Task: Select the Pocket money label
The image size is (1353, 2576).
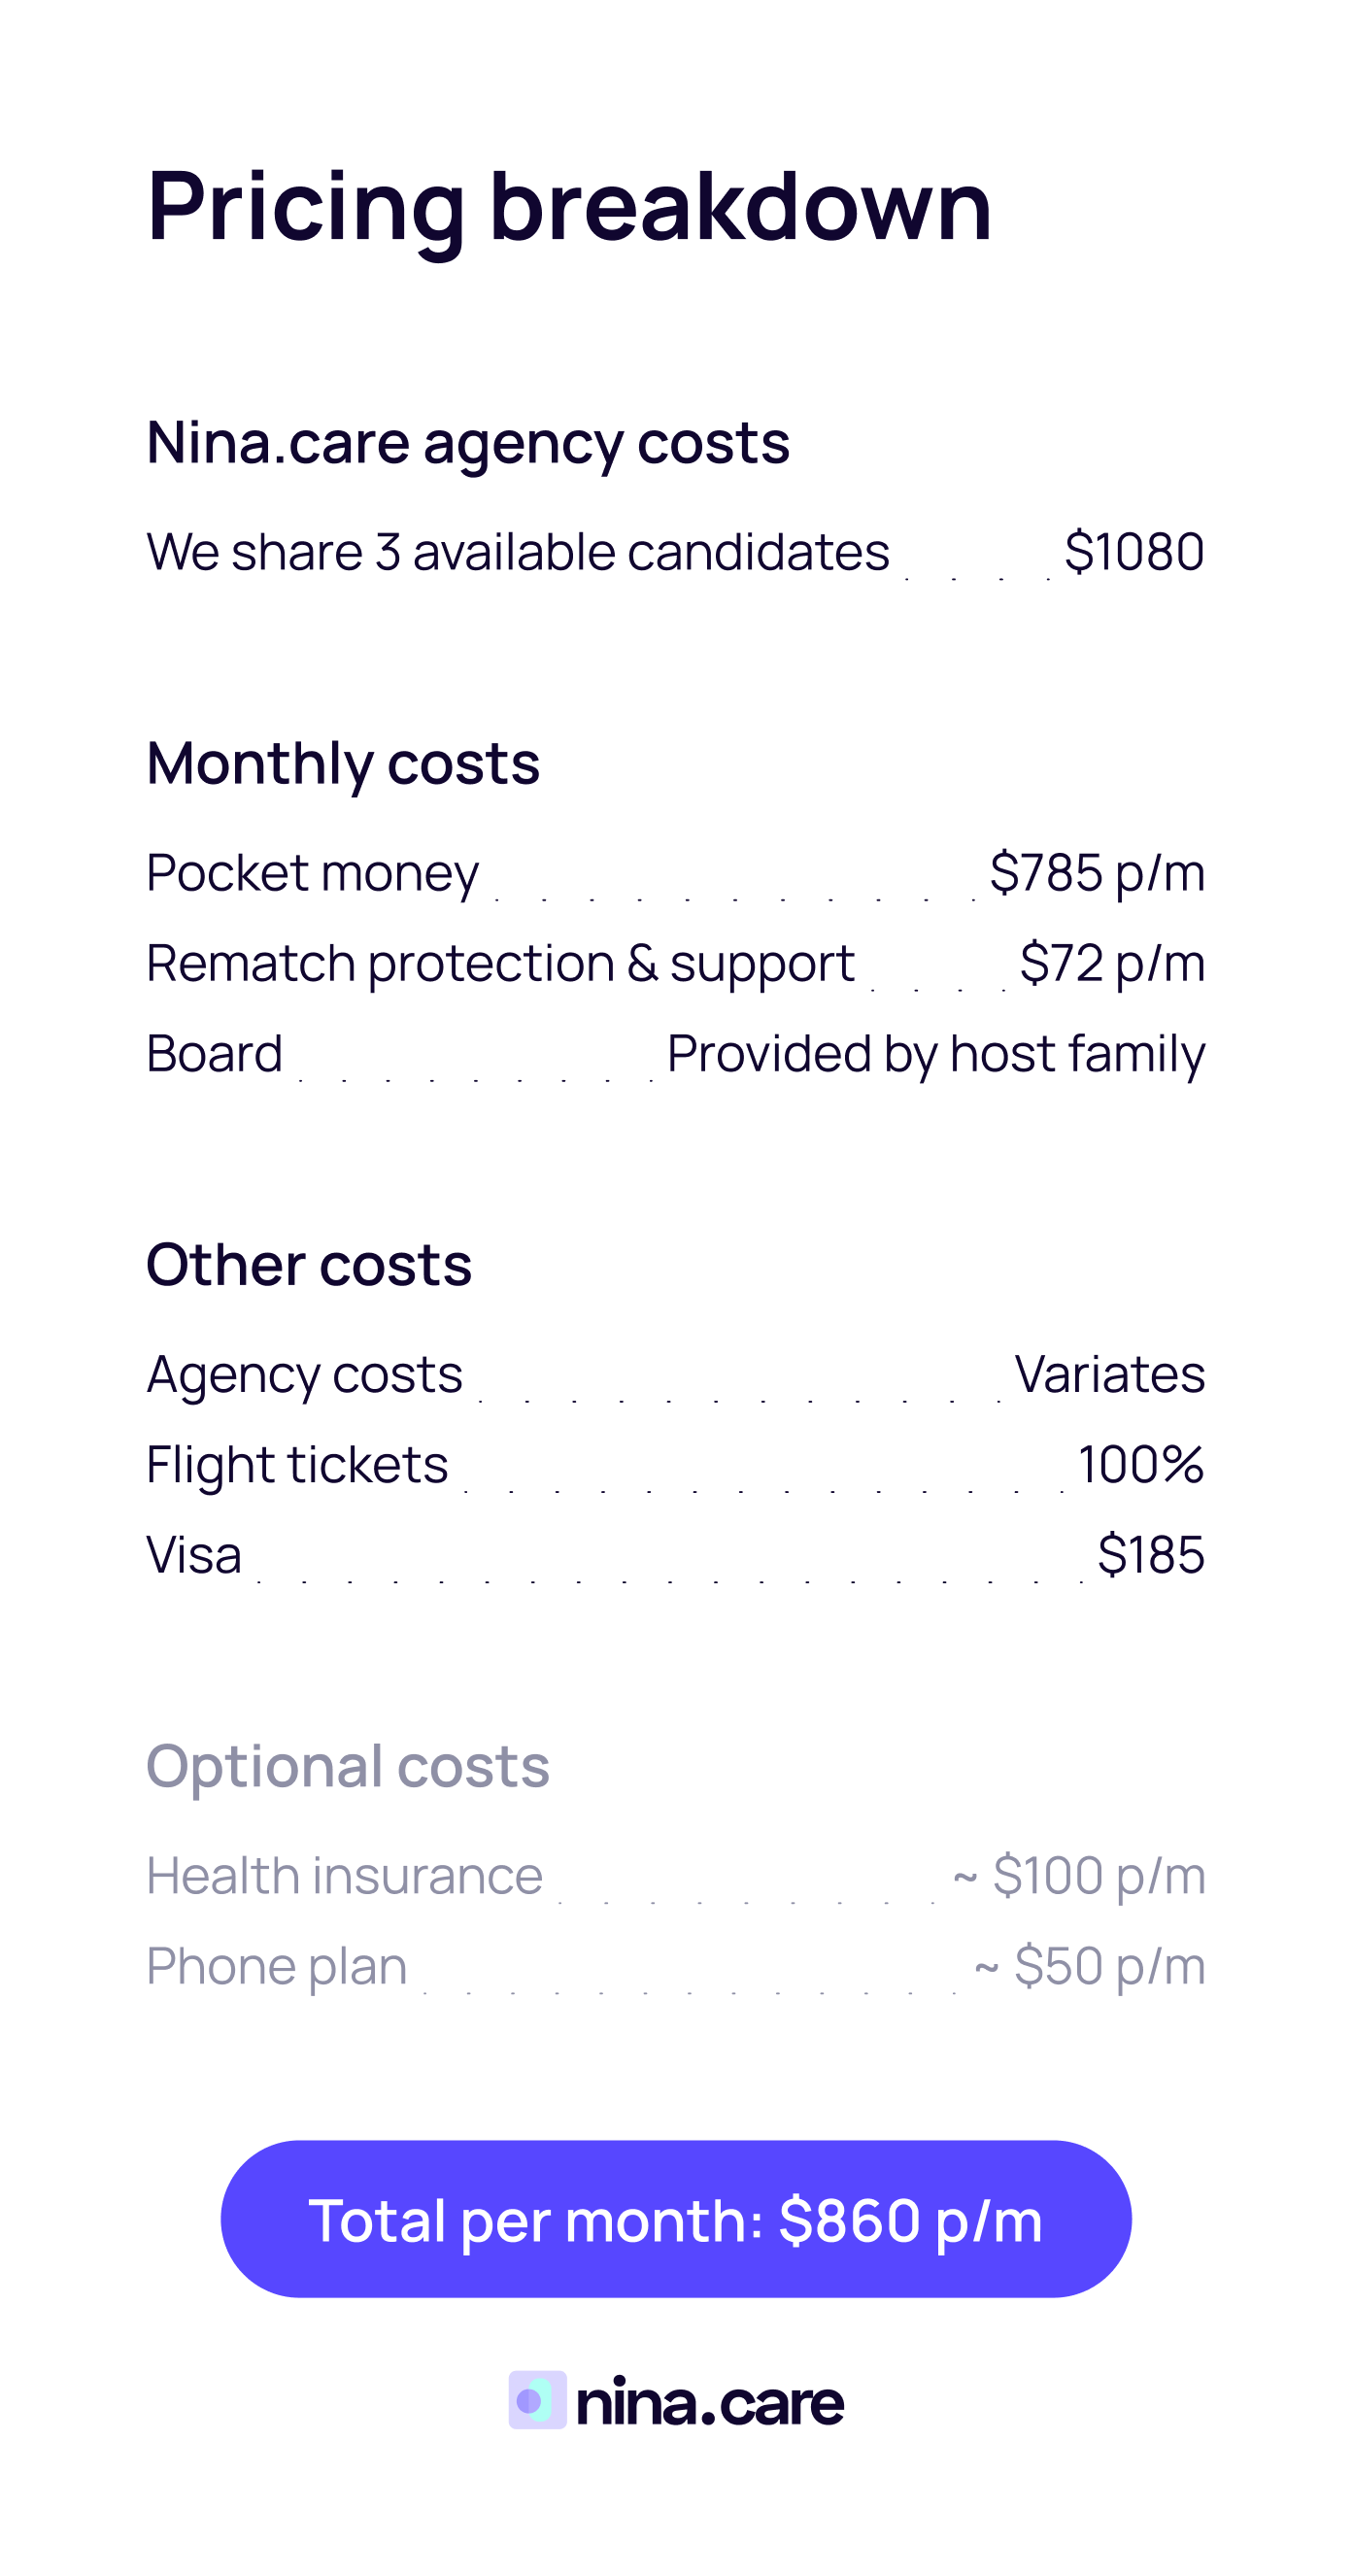Action: 313,873
